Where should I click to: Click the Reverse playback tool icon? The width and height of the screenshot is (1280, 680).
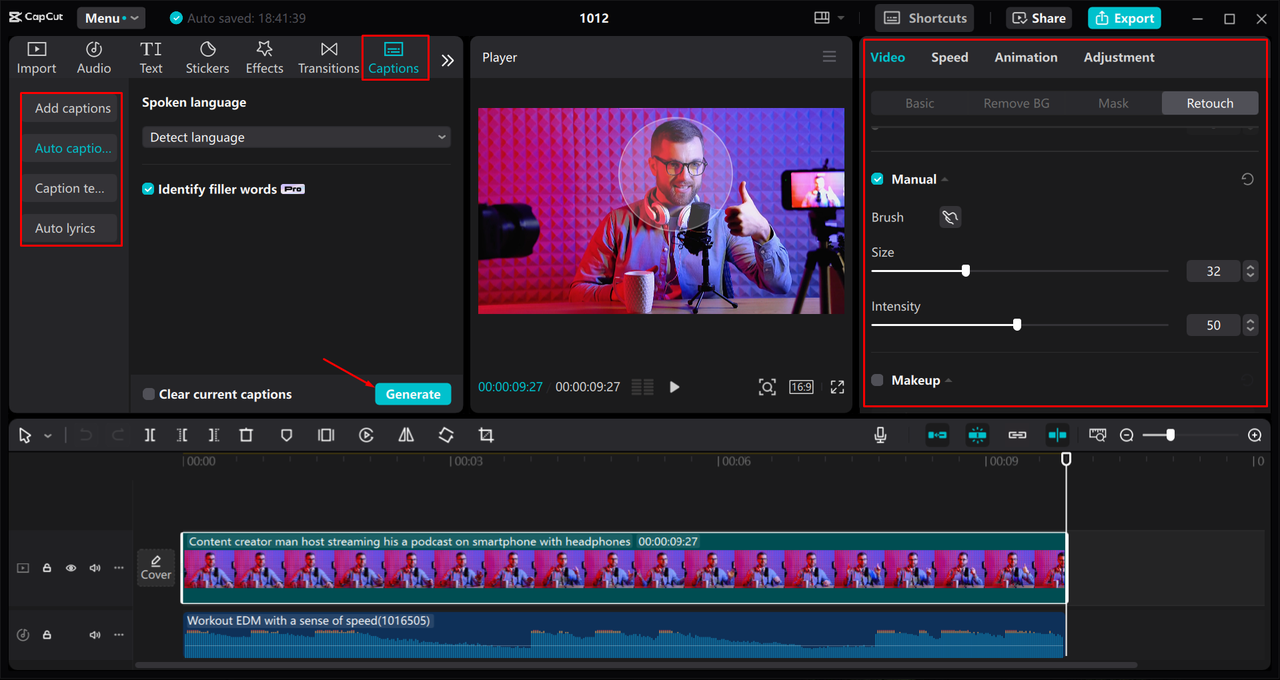click(x=366, y=435)
